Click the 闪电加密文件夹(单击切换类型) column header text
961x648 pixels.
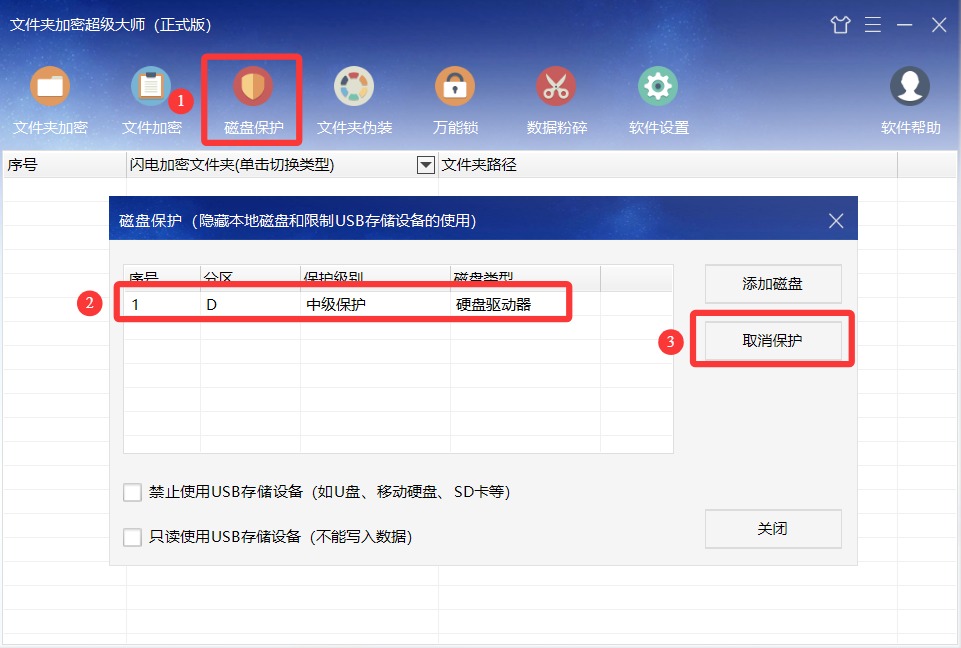coord(232,164)
